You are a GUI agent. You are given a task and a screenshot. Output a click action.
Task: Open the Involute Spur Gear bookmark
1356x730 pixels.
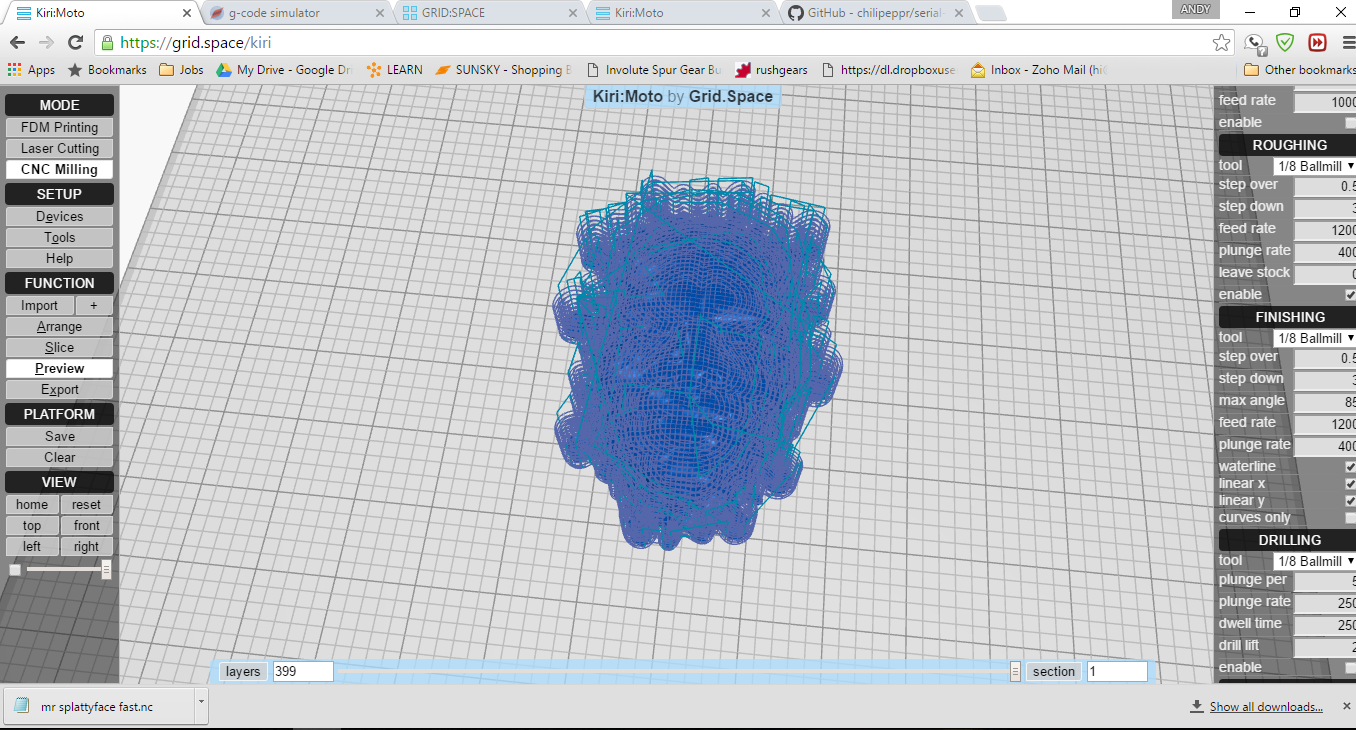tap(654, 70)
